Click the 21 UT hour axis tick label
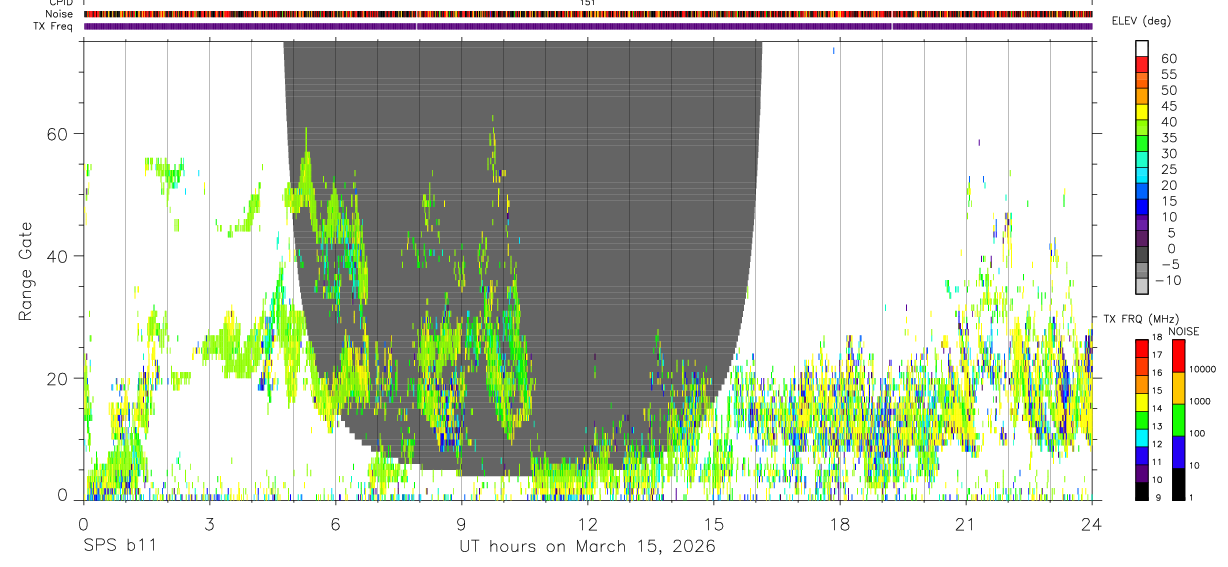The height and width of the screenshot is (567, 1228). (966, 524)
